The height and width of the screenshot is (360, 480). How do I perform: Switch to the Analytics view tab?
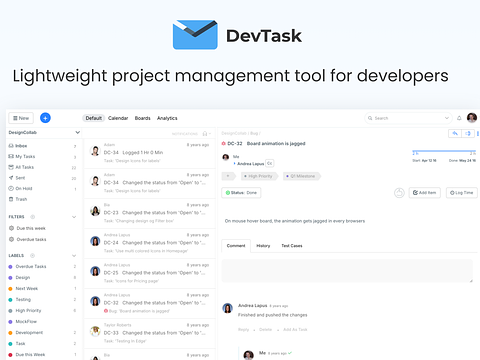tap(167, 118)
